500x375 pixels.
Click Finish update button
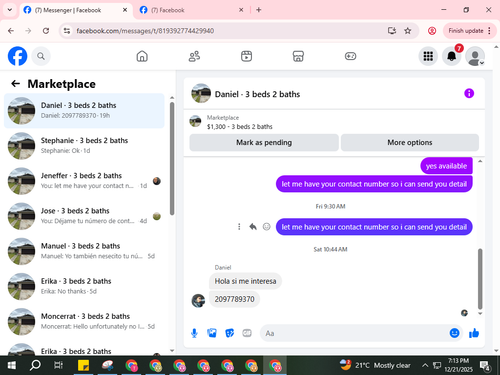click(466, 31)
